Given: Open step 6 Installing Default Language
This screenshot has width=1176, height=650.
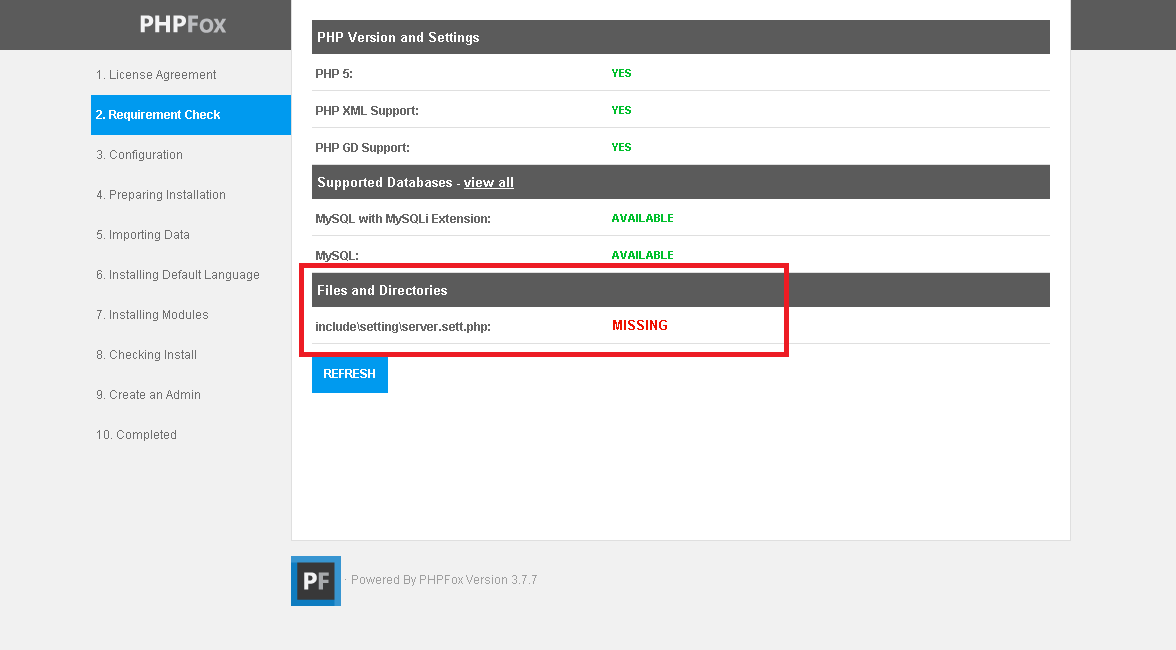Looking at the screenshot, I should click(x=178, y=274).
